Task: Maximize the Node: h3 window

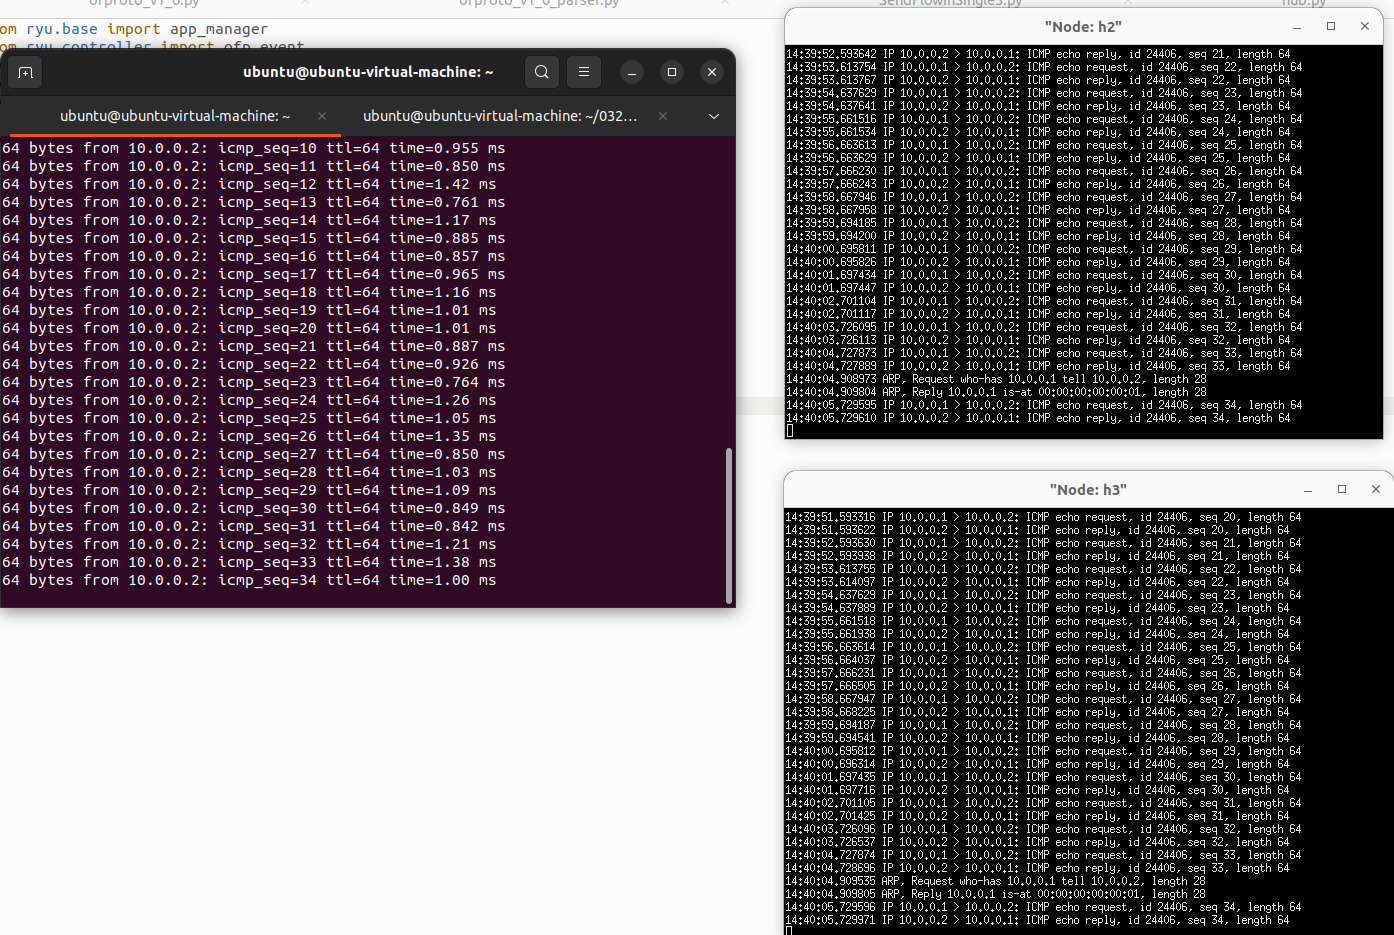Action: point(1342,490)
